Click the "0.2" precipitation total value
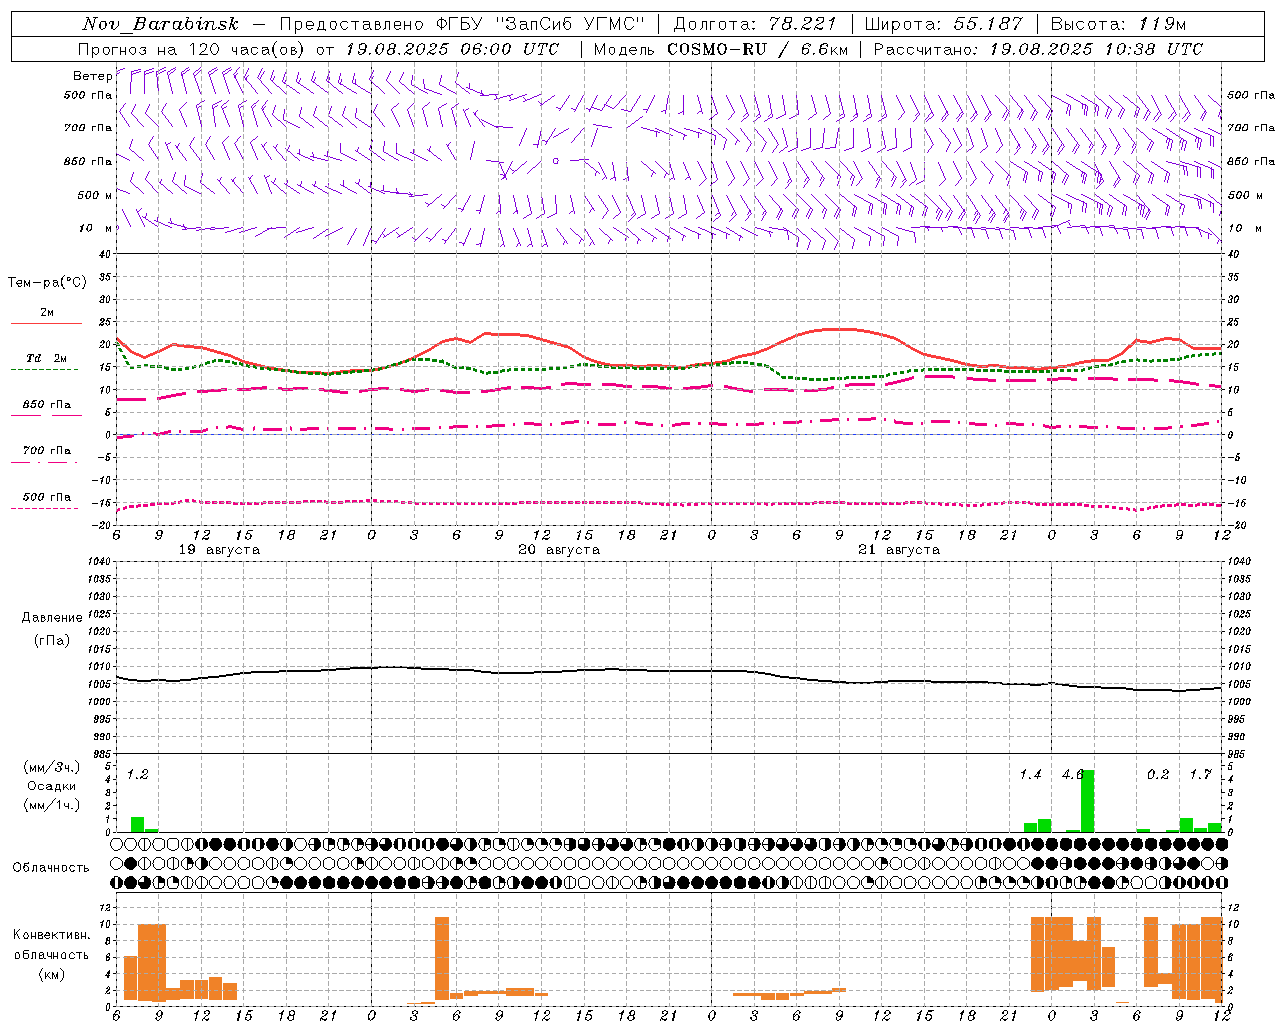This screenshot has width=1280, height=1024. point(1158,775)
